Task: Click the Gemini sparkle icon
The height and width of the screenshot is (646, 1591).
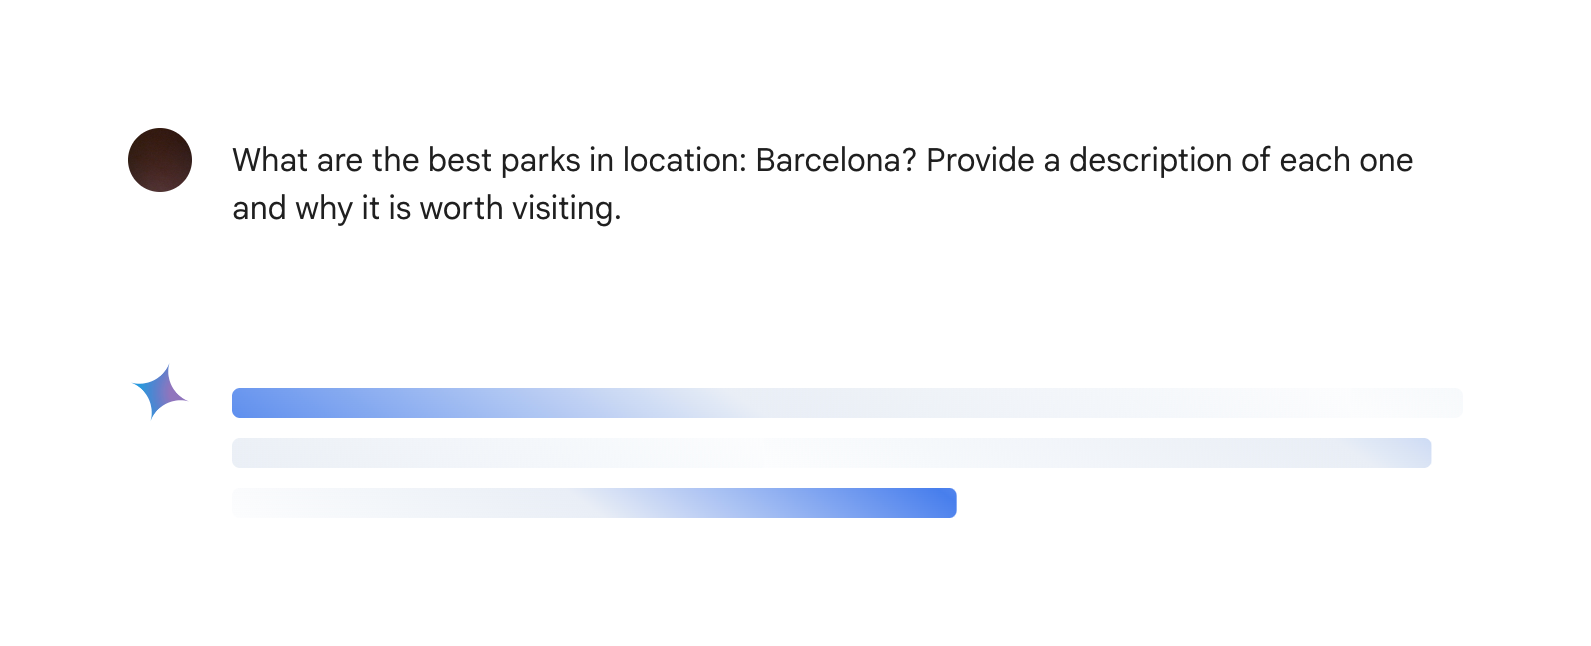Action: coord(160,392)
